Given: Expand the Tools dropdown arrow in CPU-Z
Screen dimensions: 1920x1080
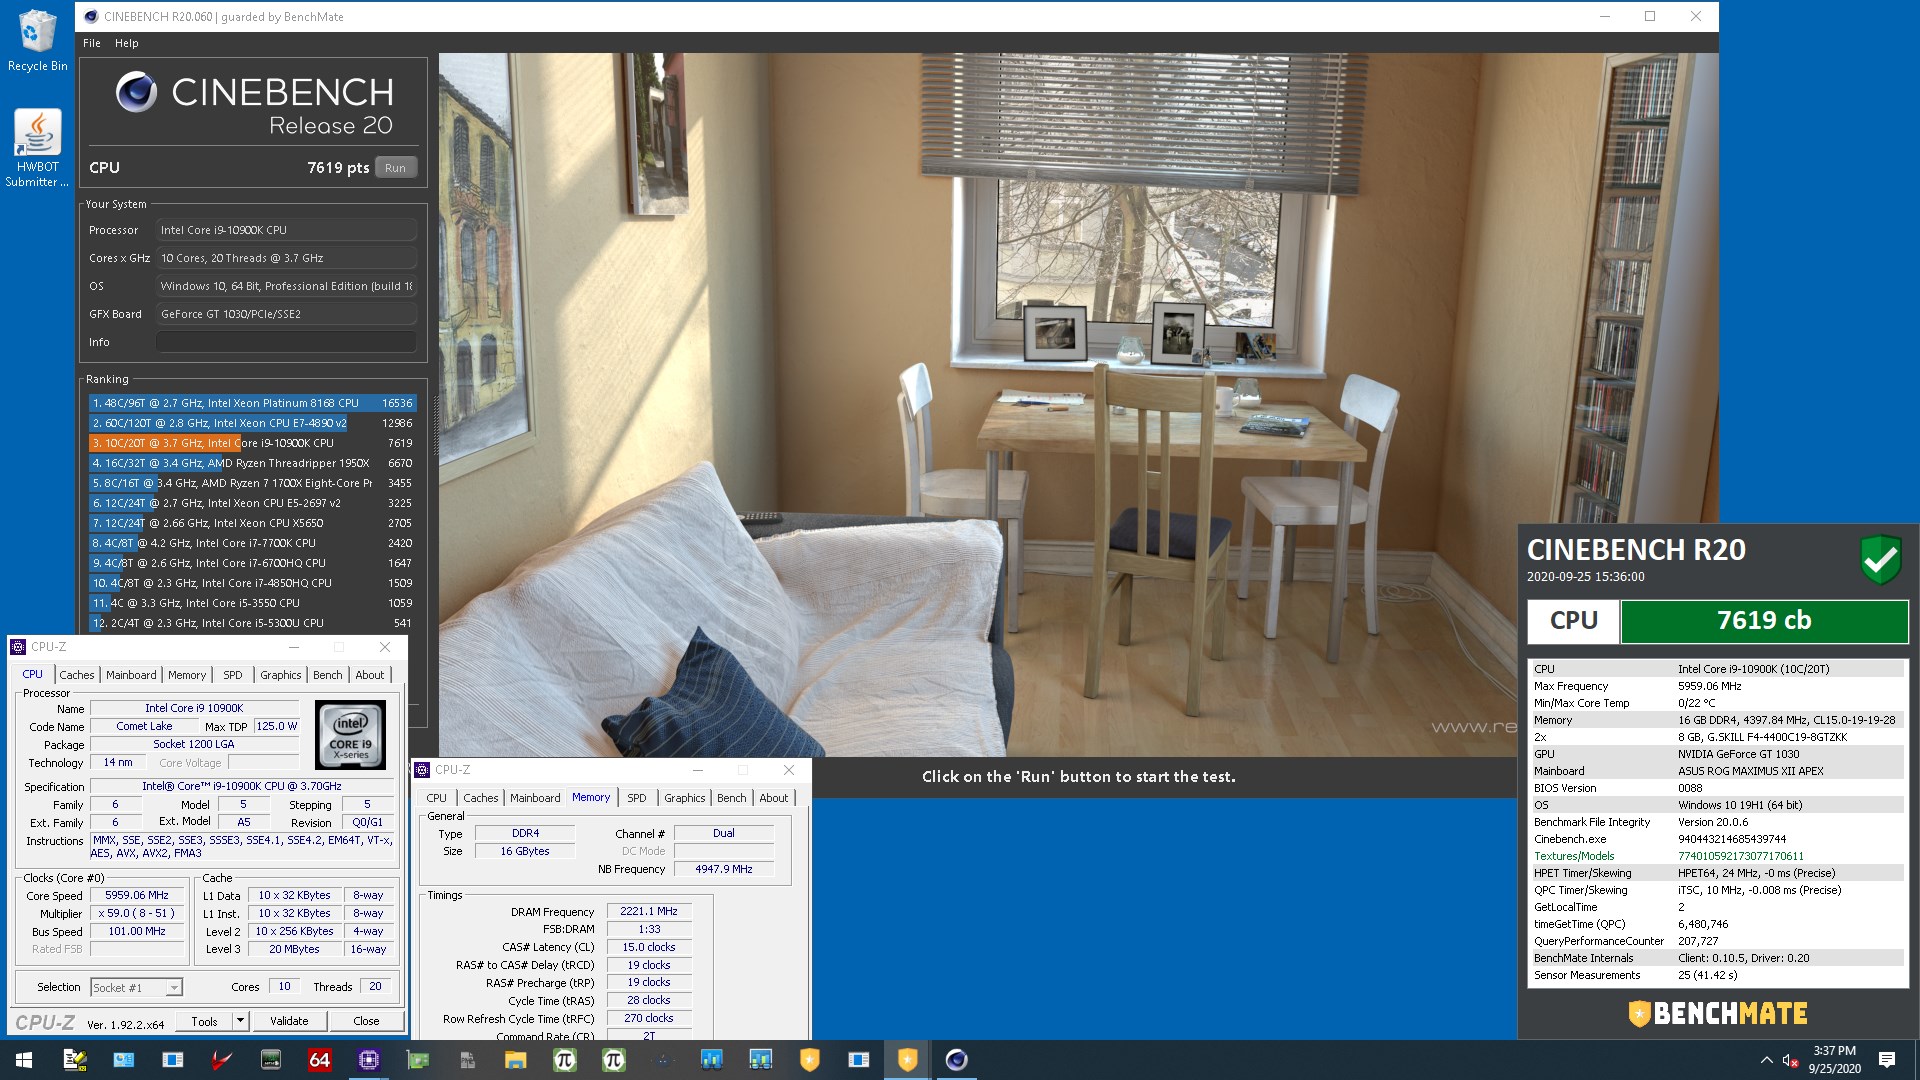Looking at the screenshot, I should pyautogui.click(x=240, y=1021).
